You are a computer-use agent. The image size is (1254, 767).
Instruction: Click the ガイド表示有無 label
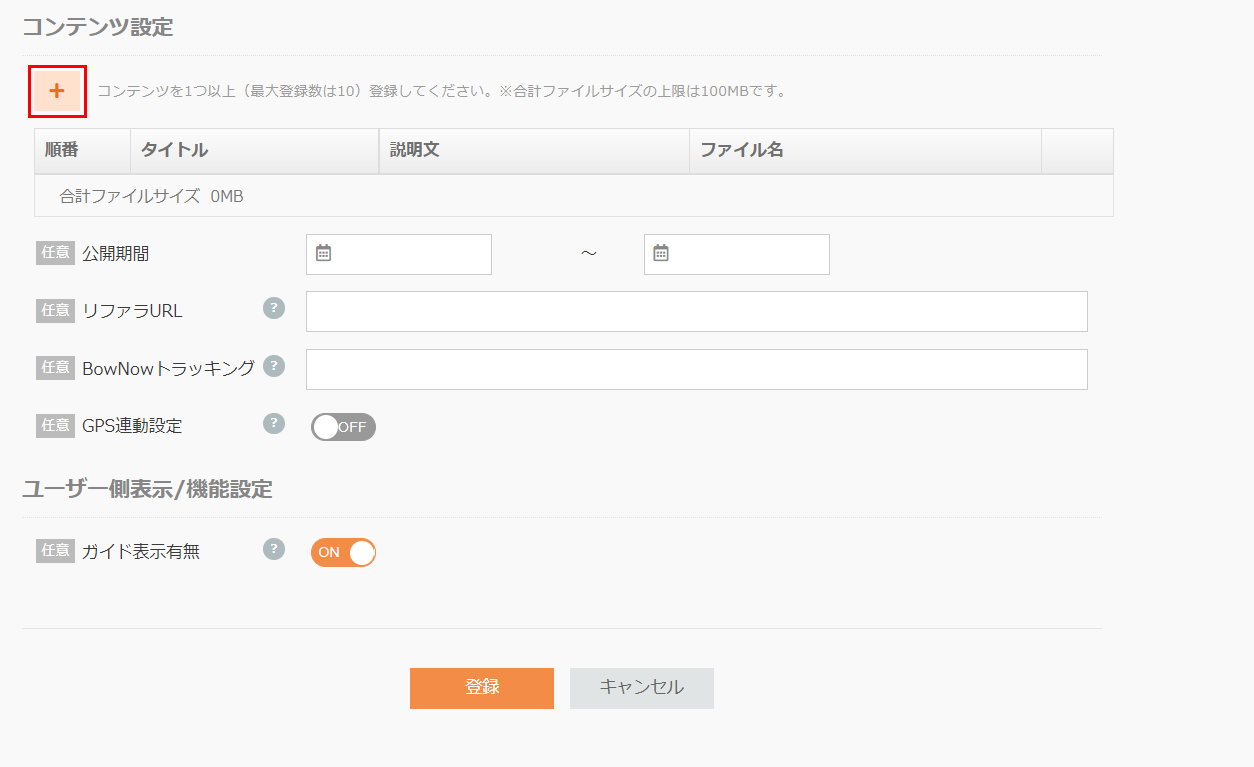pyautogui.click(x=141, y=551)
